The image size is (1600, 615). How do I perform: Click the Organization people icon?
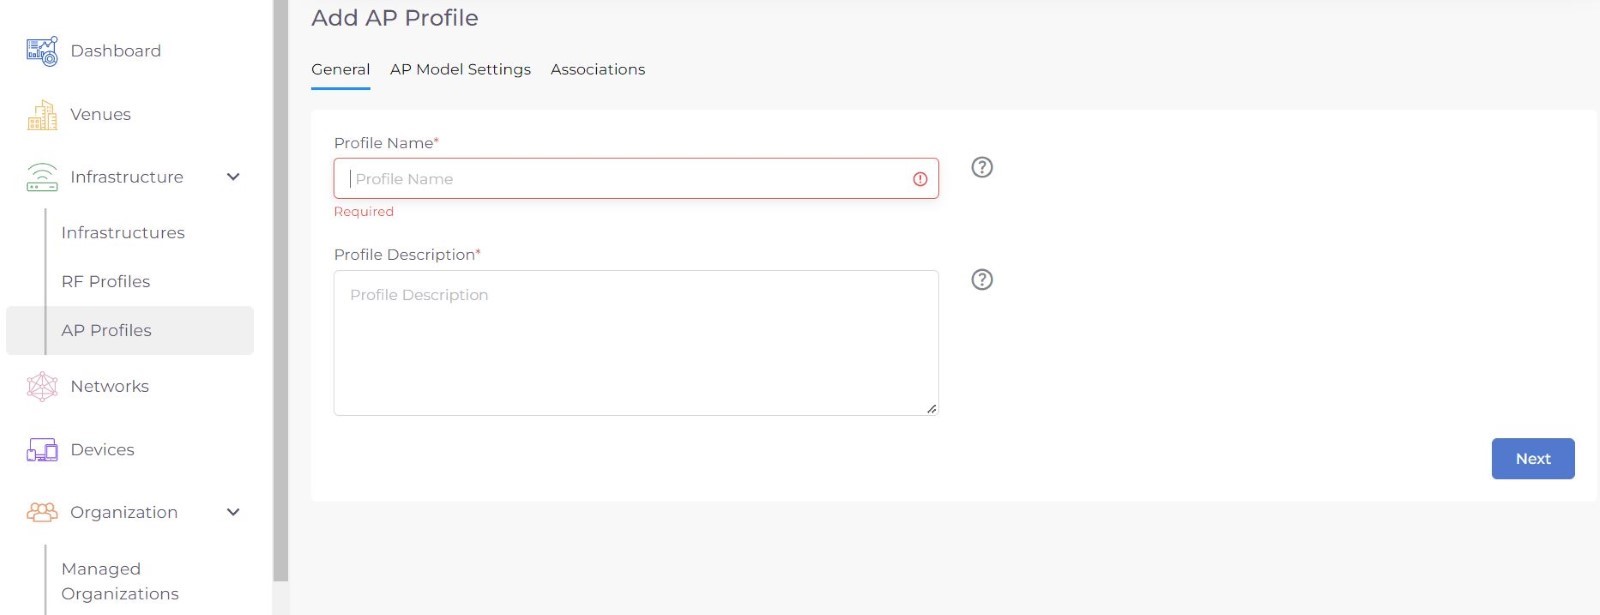(42, 512)
